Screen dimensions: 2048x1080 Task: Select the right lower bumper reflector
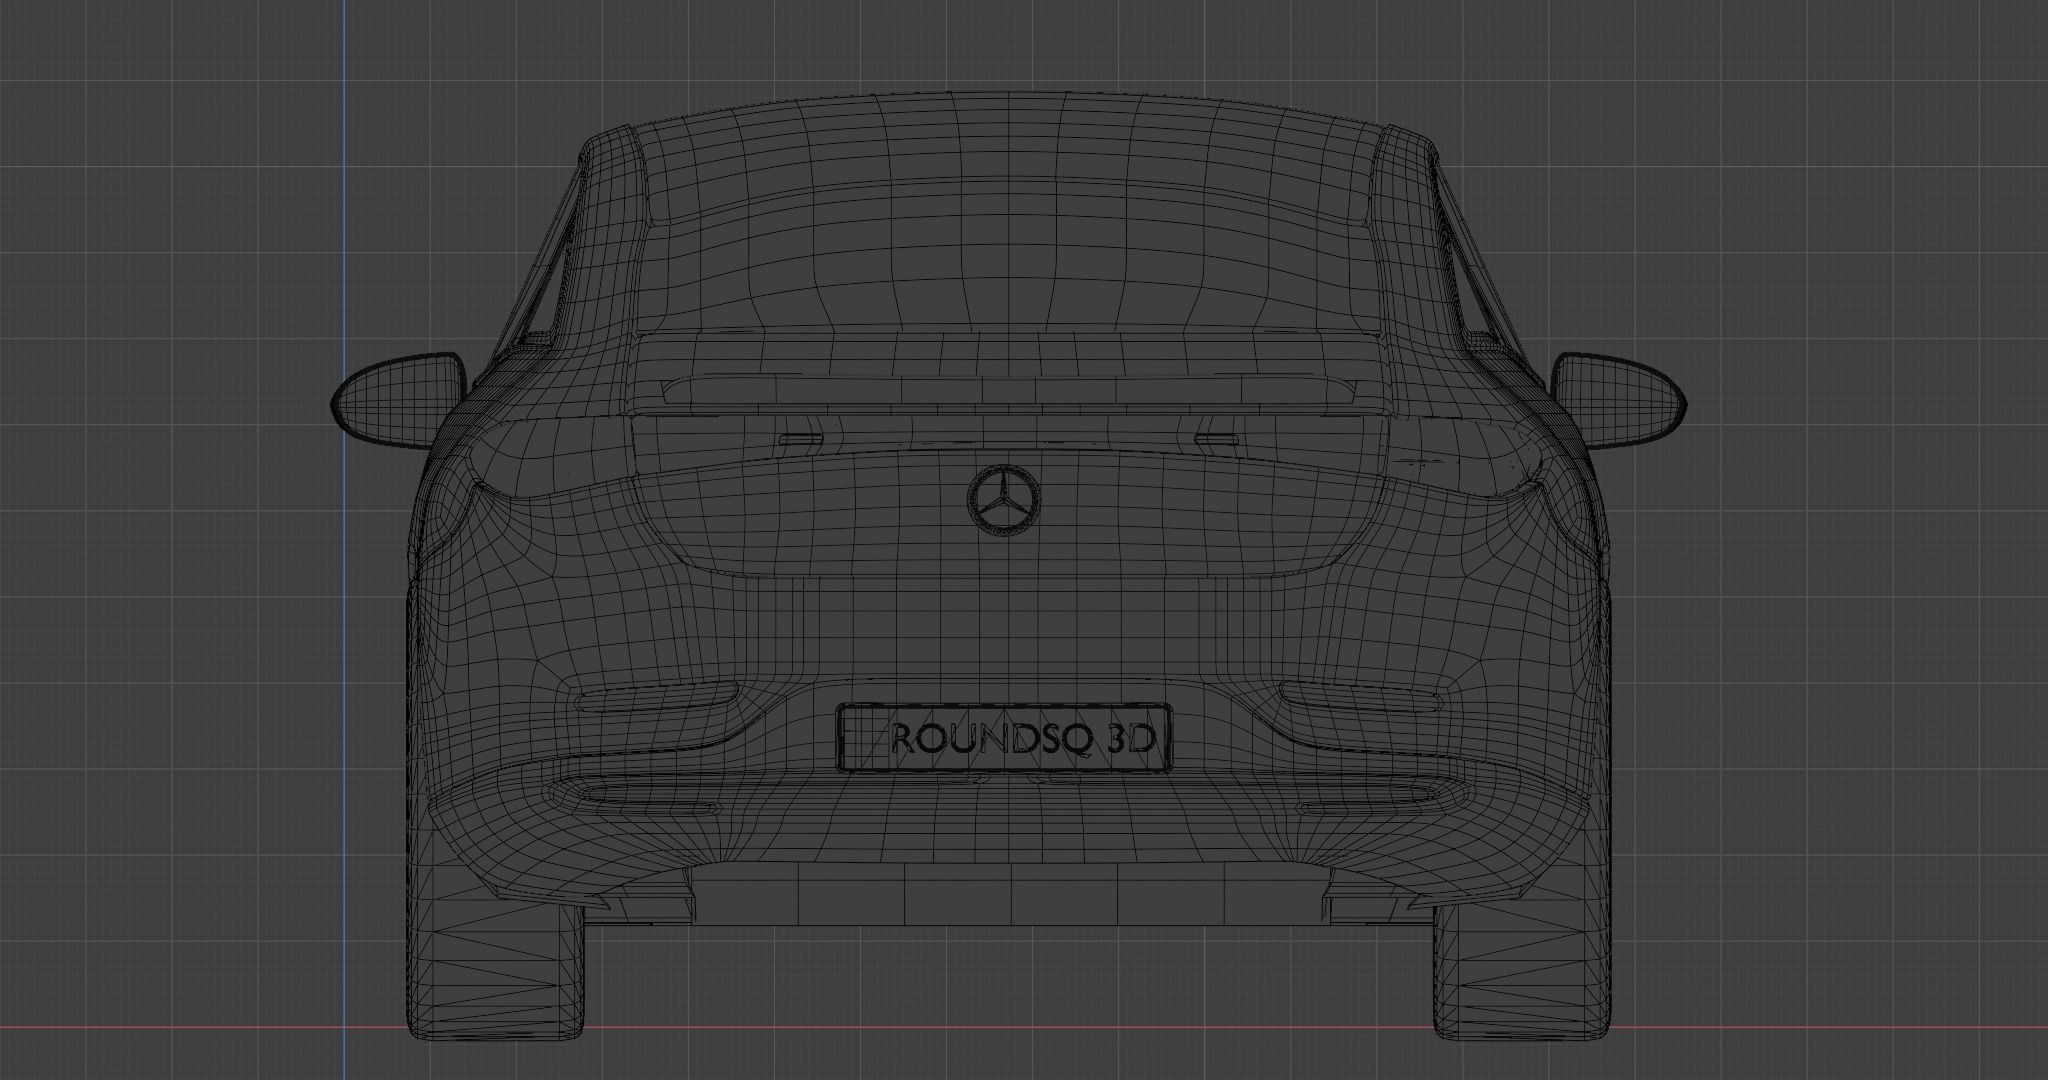tap(1363, 696)
